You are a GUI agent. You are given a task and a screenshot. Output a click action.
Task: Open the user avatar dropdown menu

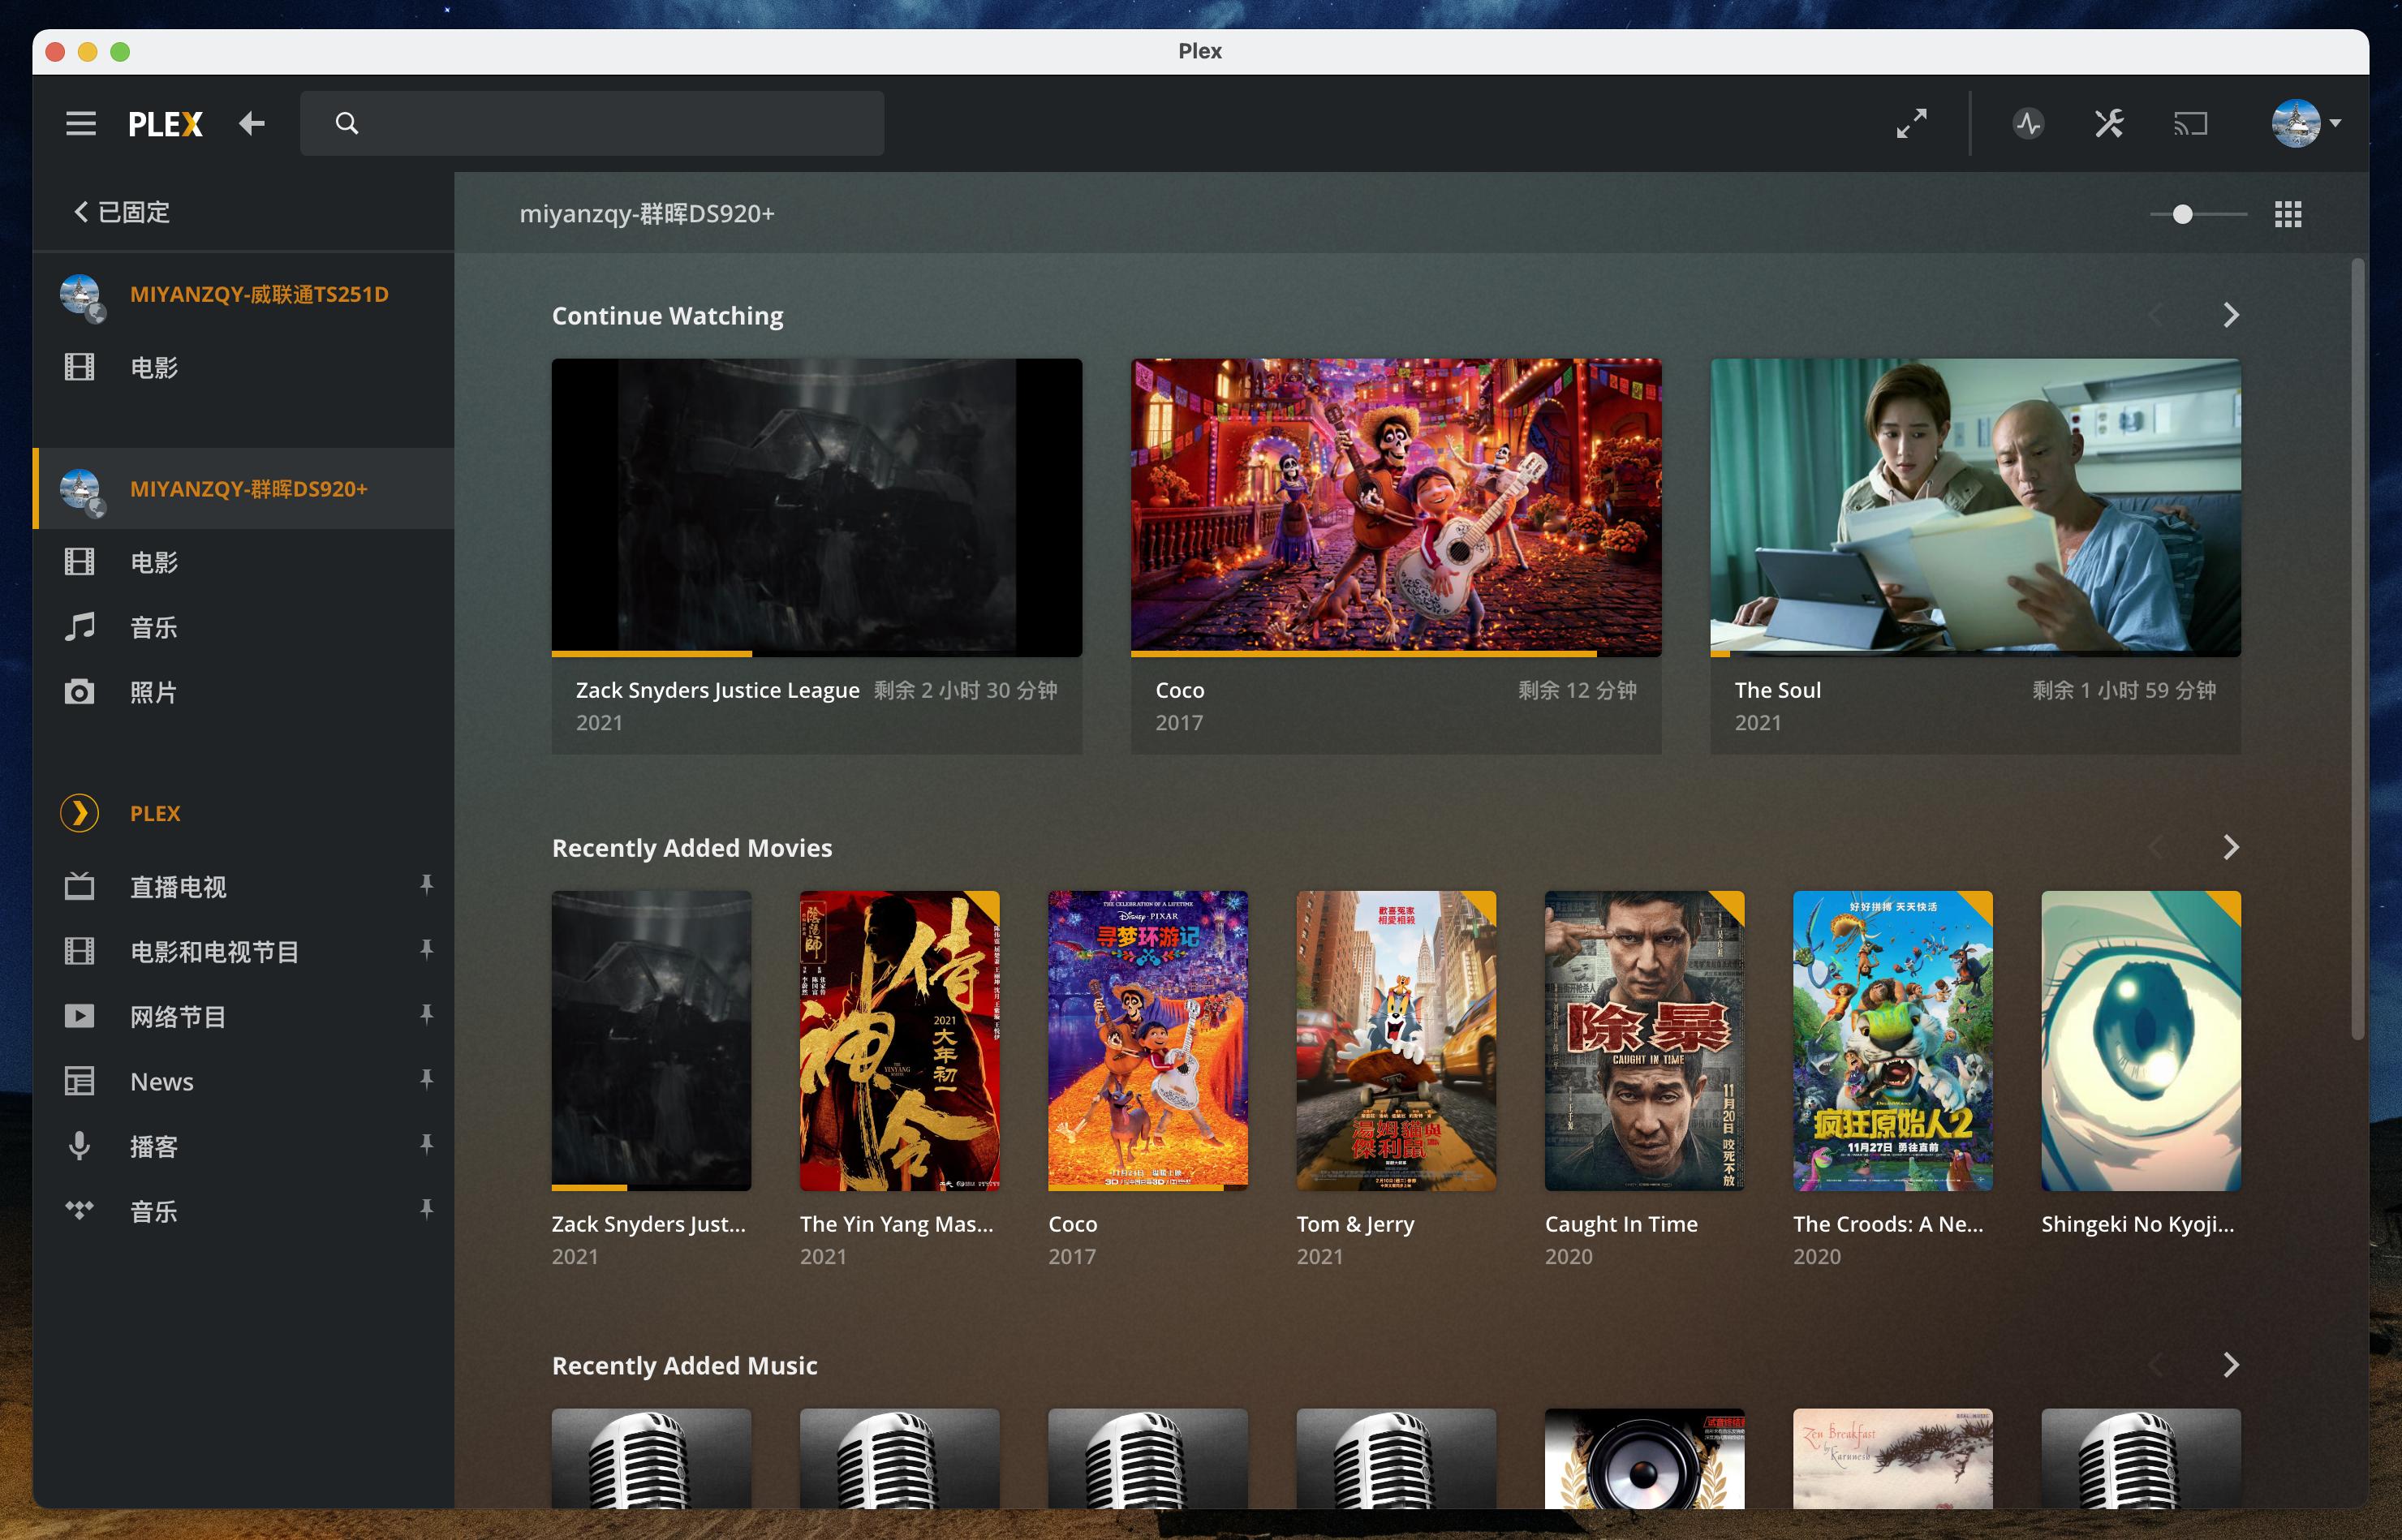click(x=2306, y=124)
